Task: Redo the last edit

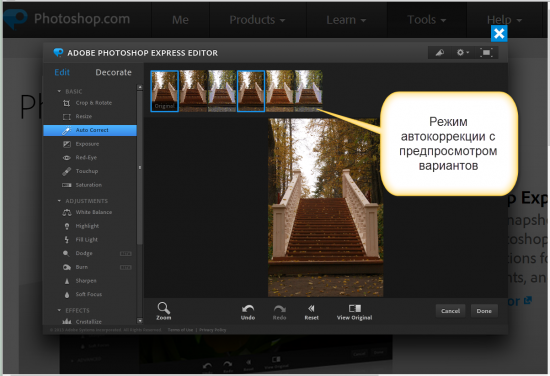Action: 280,312
